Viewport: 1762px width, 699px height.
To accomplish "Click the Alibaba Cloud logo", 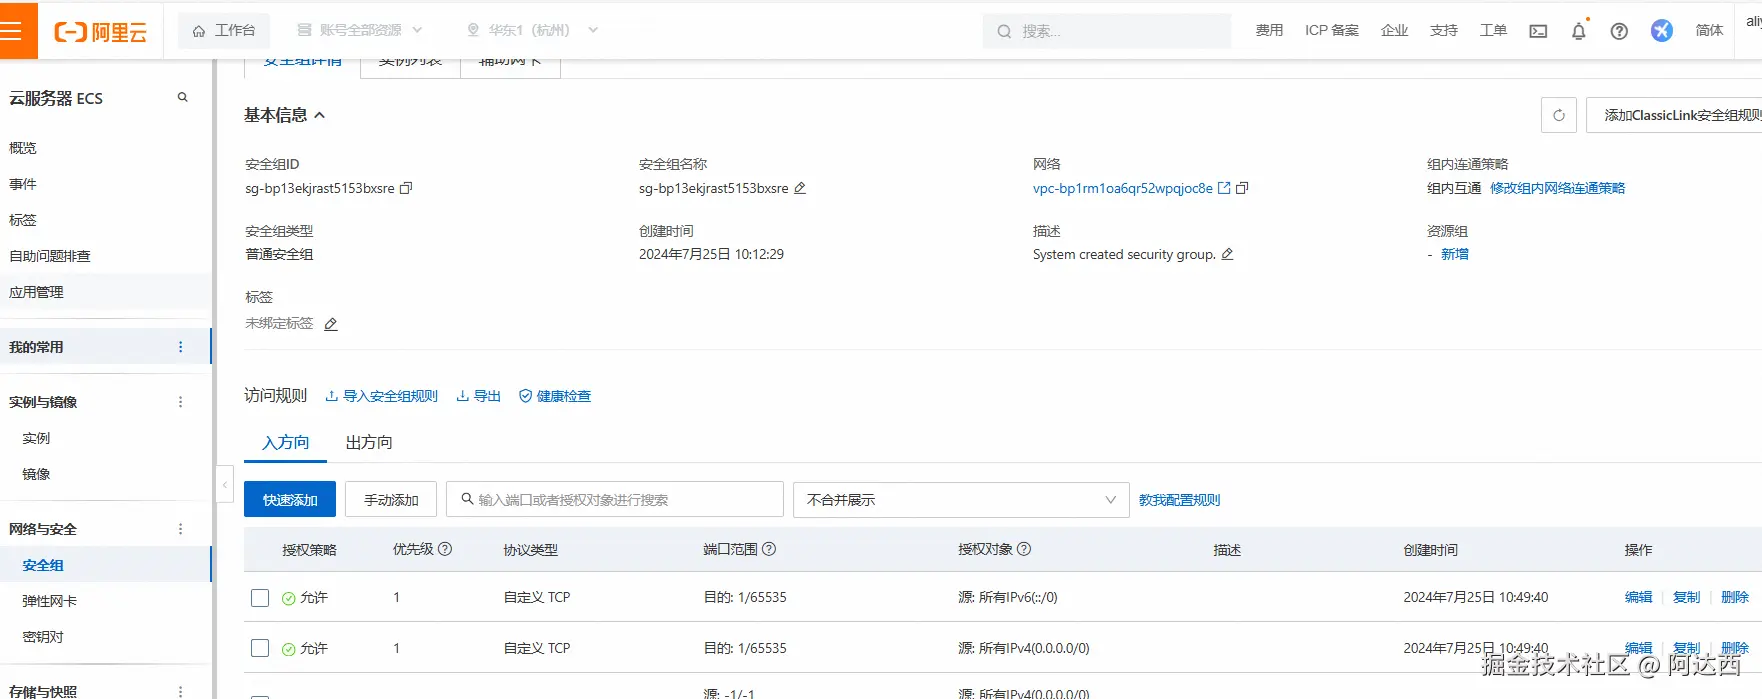I will 100,32.
